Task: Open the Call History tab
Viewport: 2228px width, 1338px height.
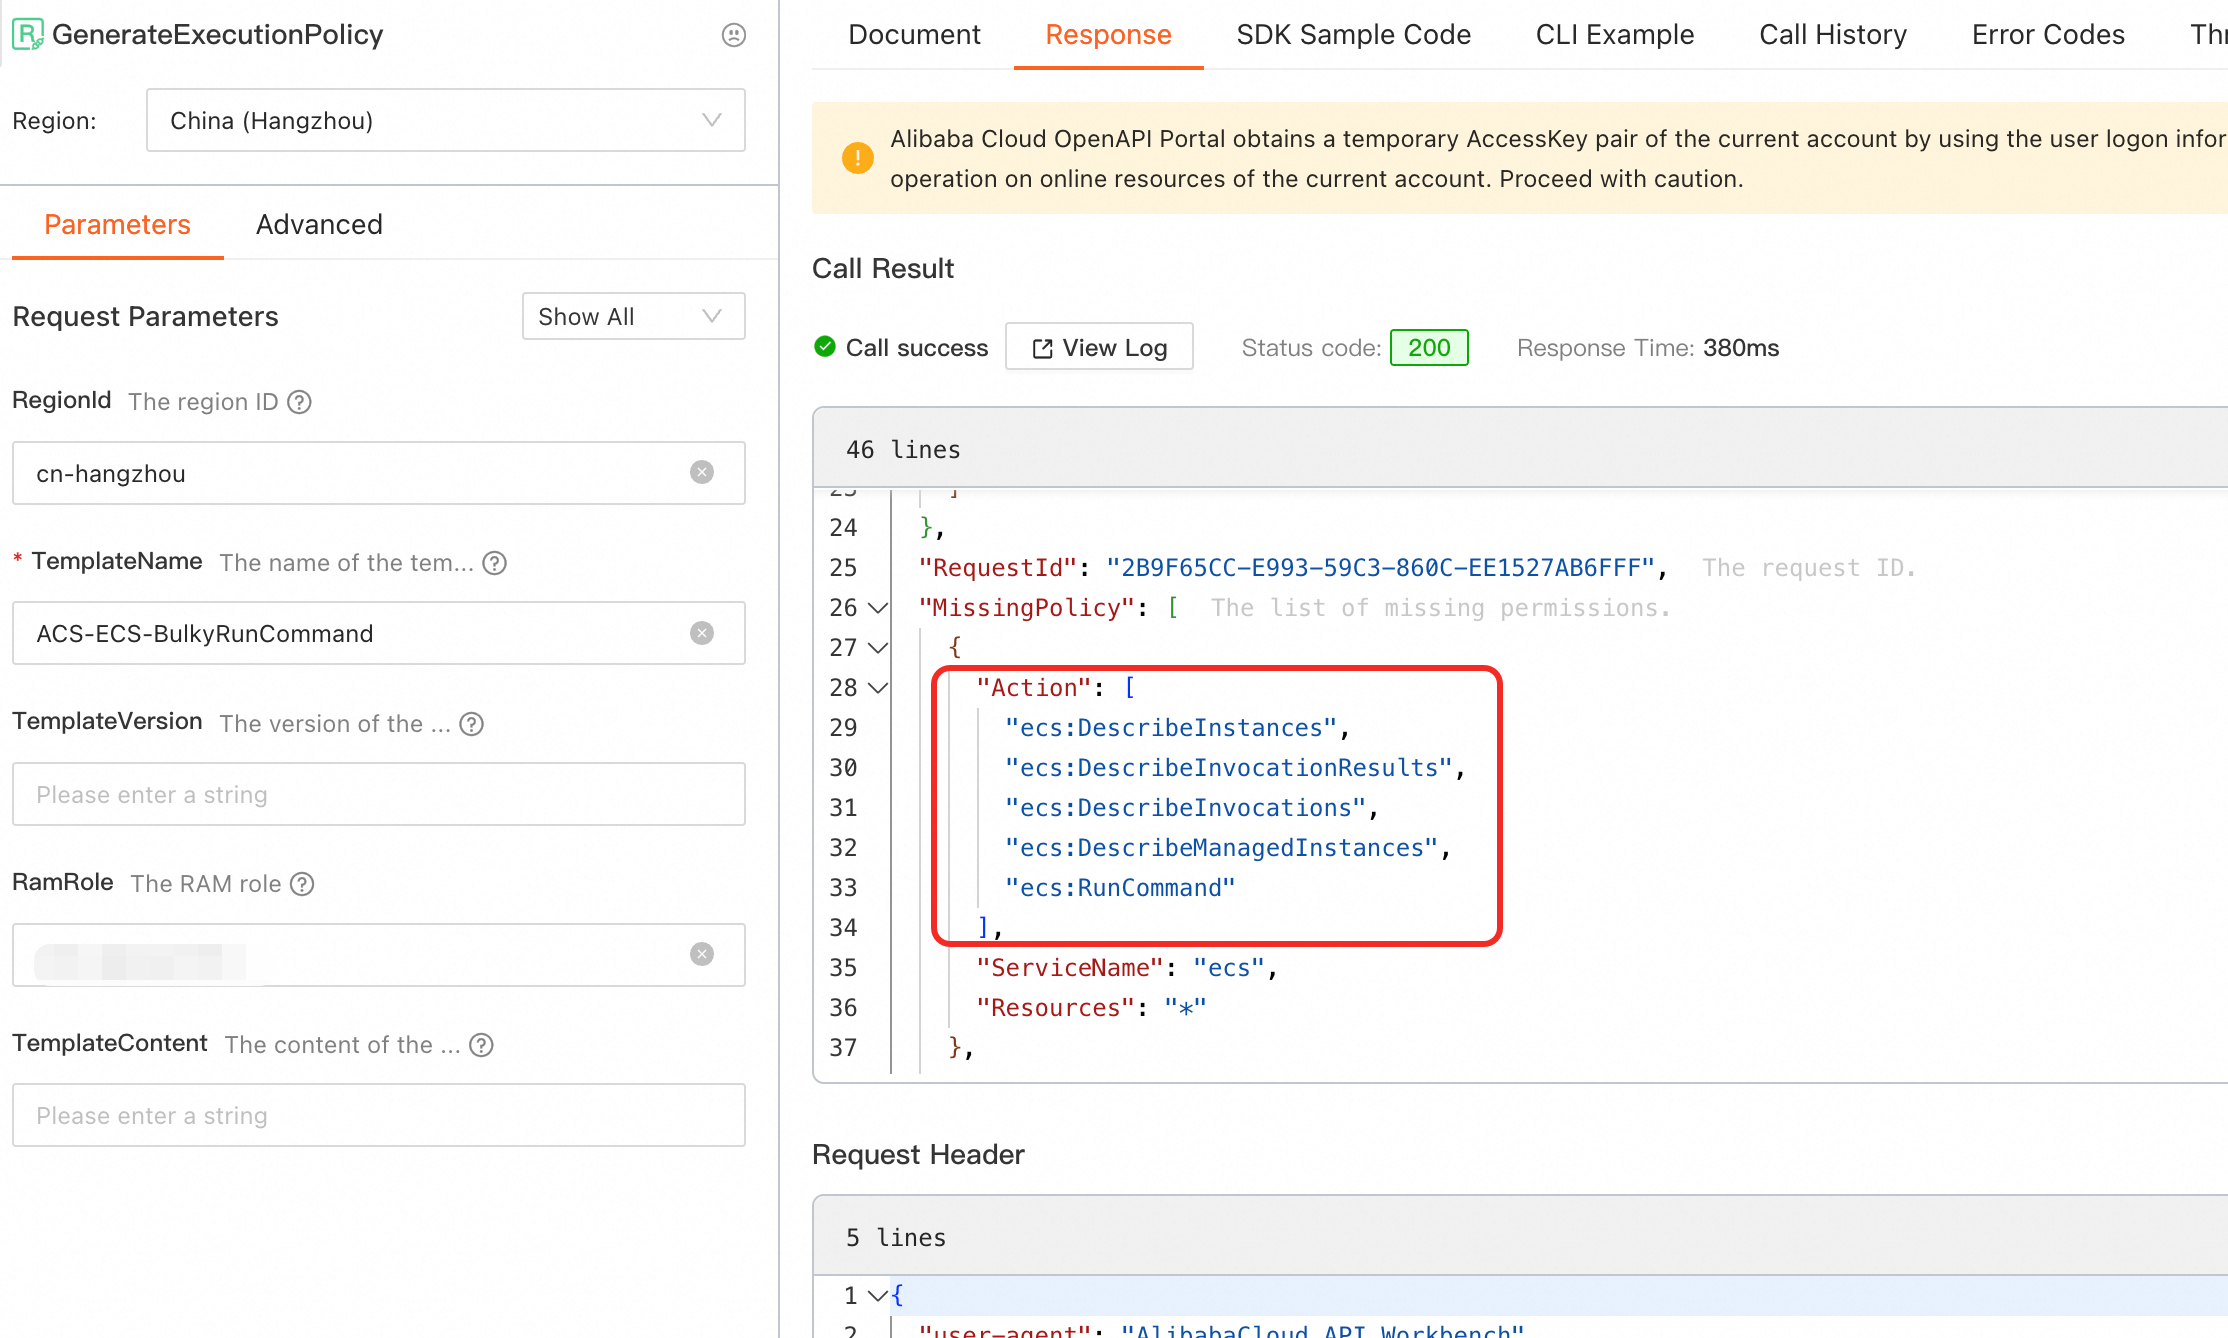Action: pos(1832,35)
